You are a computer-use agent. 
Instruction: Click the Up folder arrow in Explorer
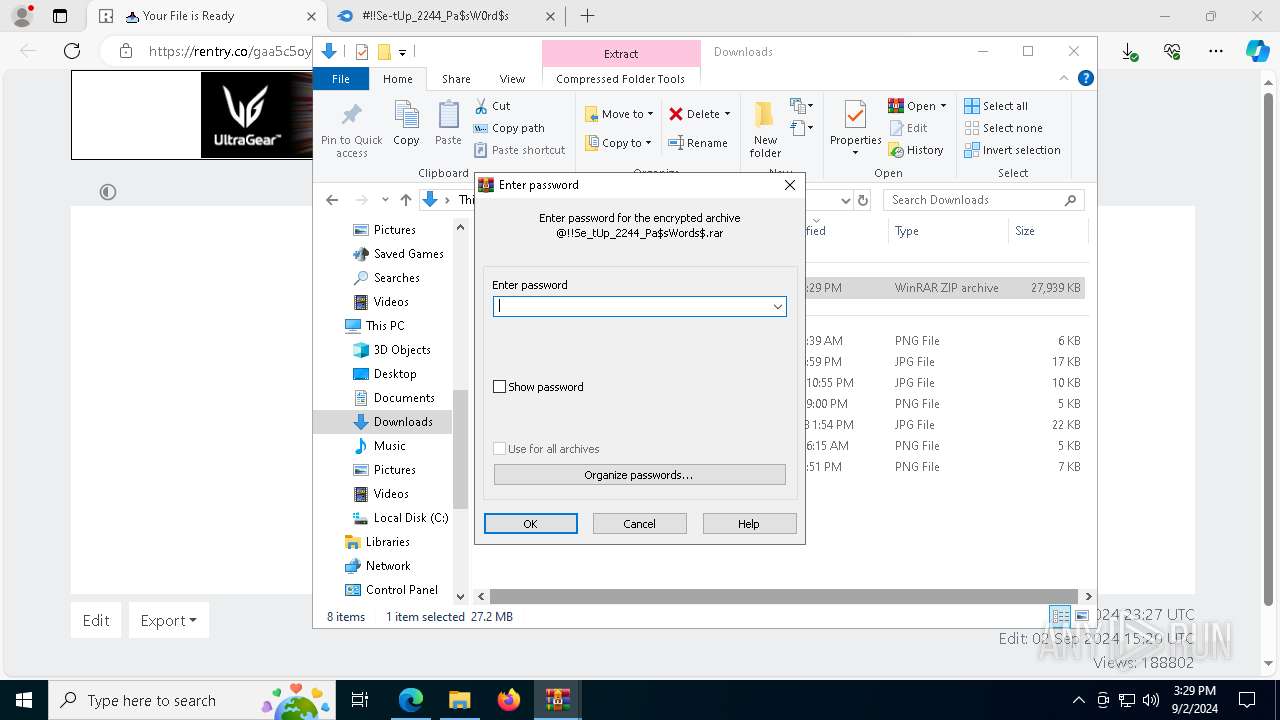(405, 200)
